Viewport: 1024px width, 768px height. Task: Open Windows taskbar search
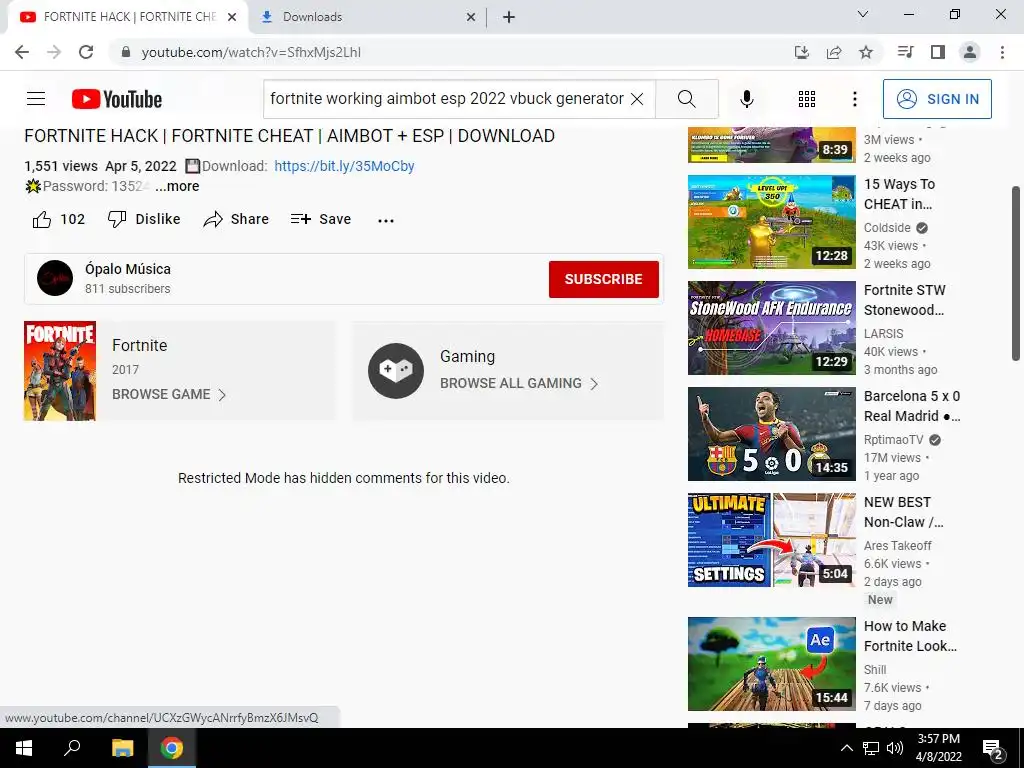click(x=72, y=748)
